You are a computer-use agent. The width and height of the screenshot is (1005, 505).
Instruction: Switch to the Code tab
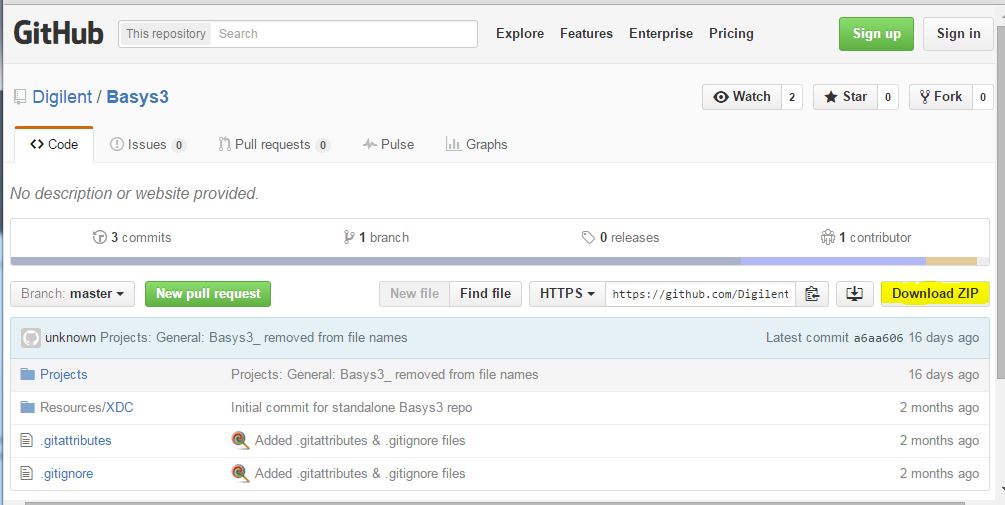click(x=54, y=144)
